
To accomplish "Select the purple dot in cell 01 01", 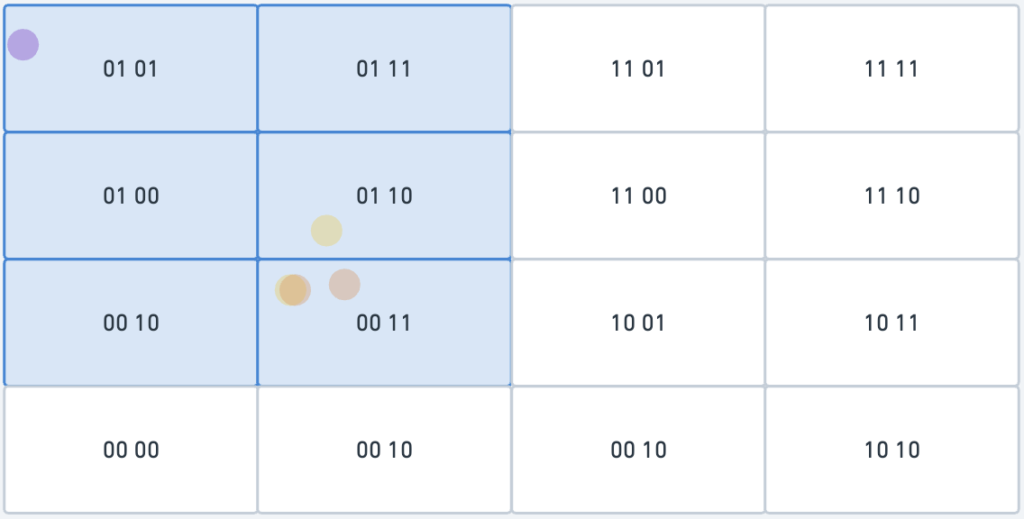I will 23,45.
